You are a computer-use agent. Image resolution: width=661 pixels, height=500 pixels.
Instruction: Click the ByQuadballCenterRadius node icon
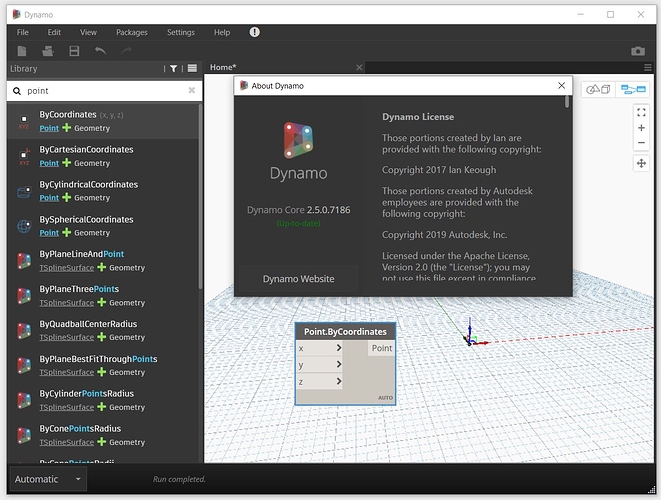[x=24, y=331]
